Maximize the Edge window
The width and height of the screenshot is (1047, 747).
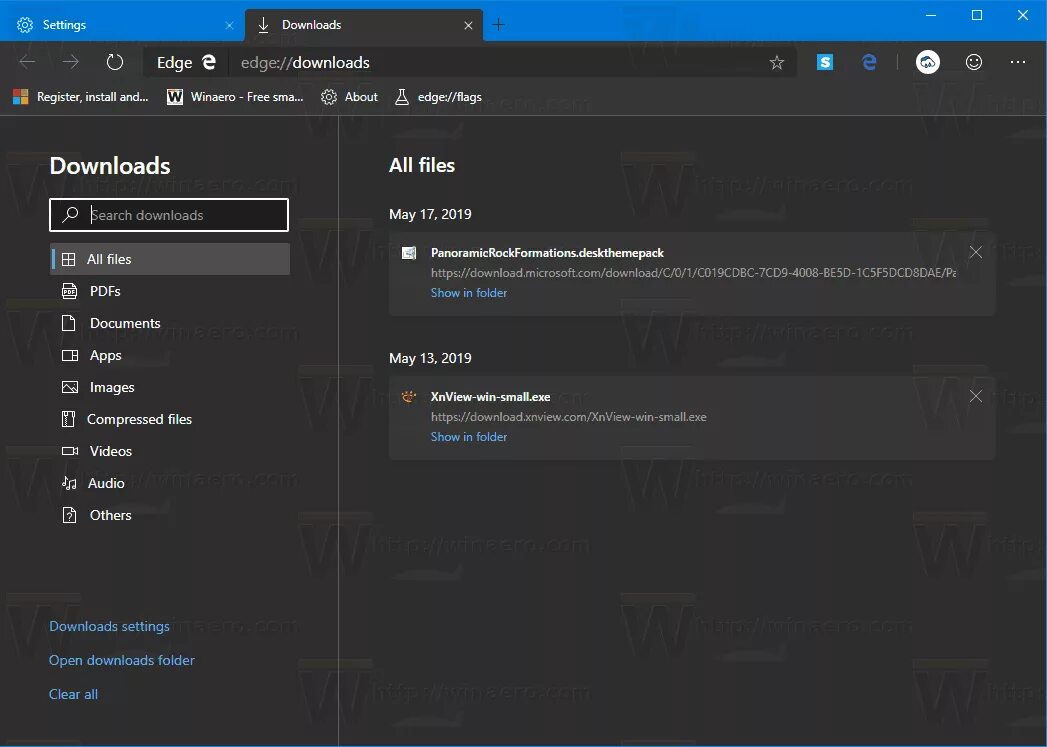[x=977, y=15]
